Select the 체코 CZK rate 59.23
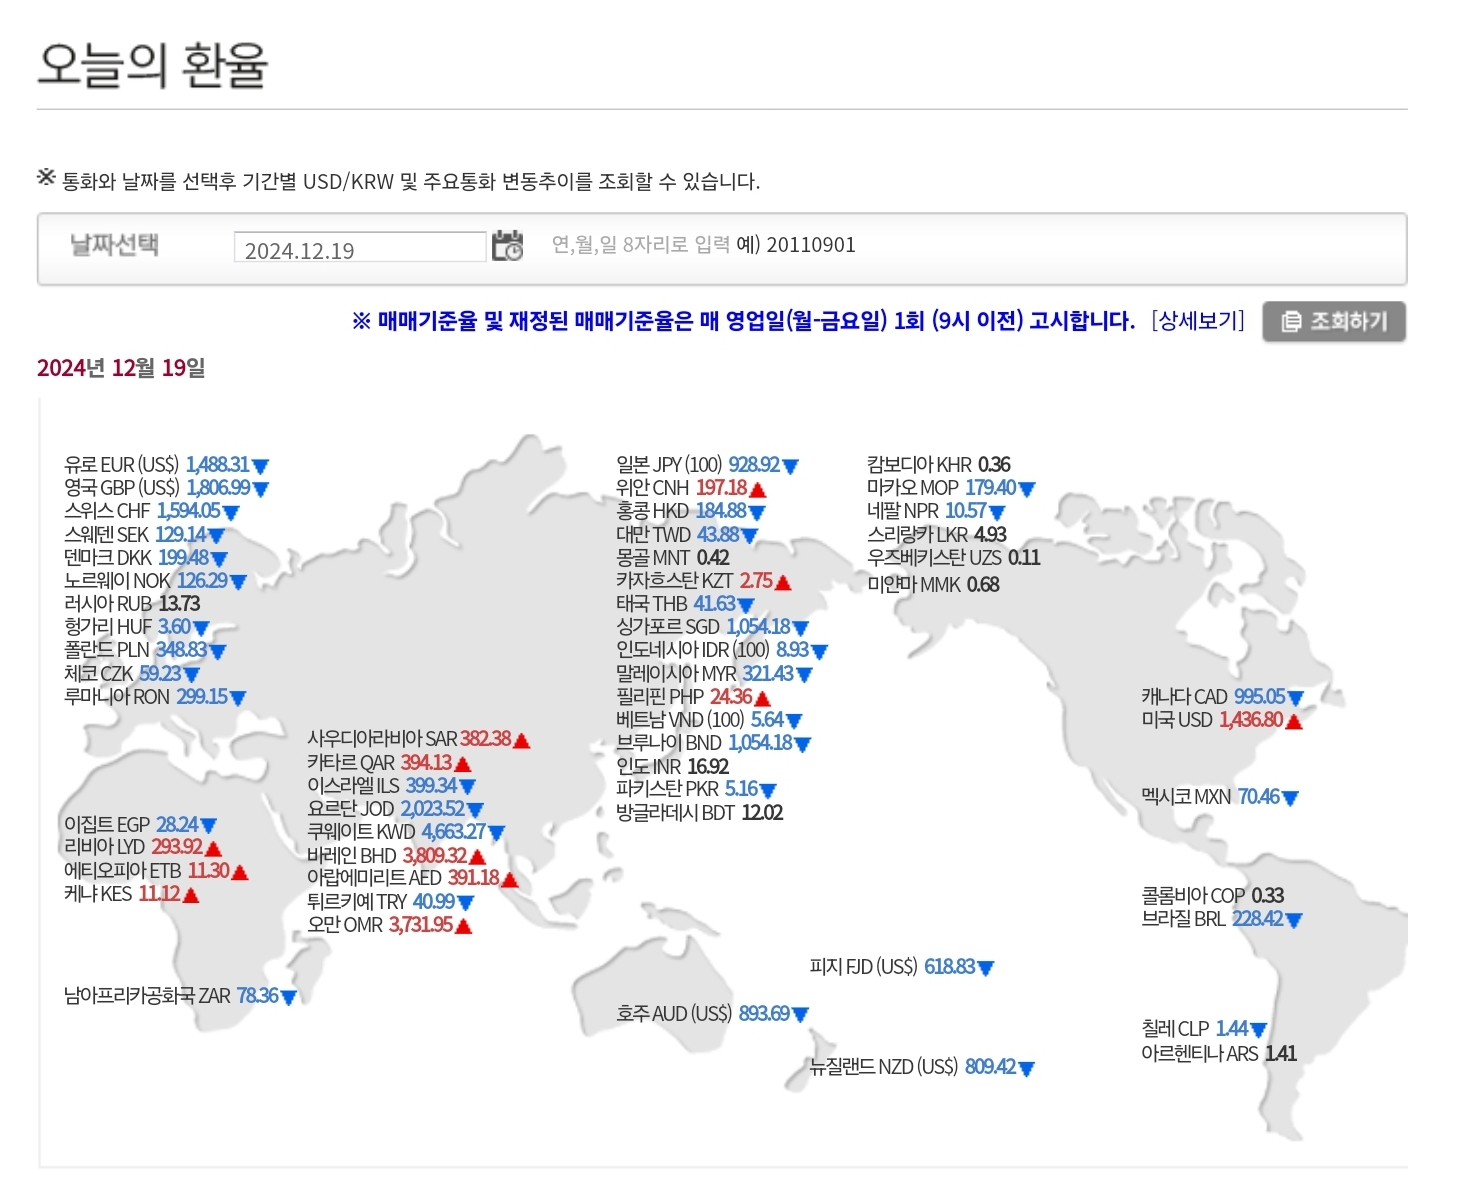 point(160,674)
